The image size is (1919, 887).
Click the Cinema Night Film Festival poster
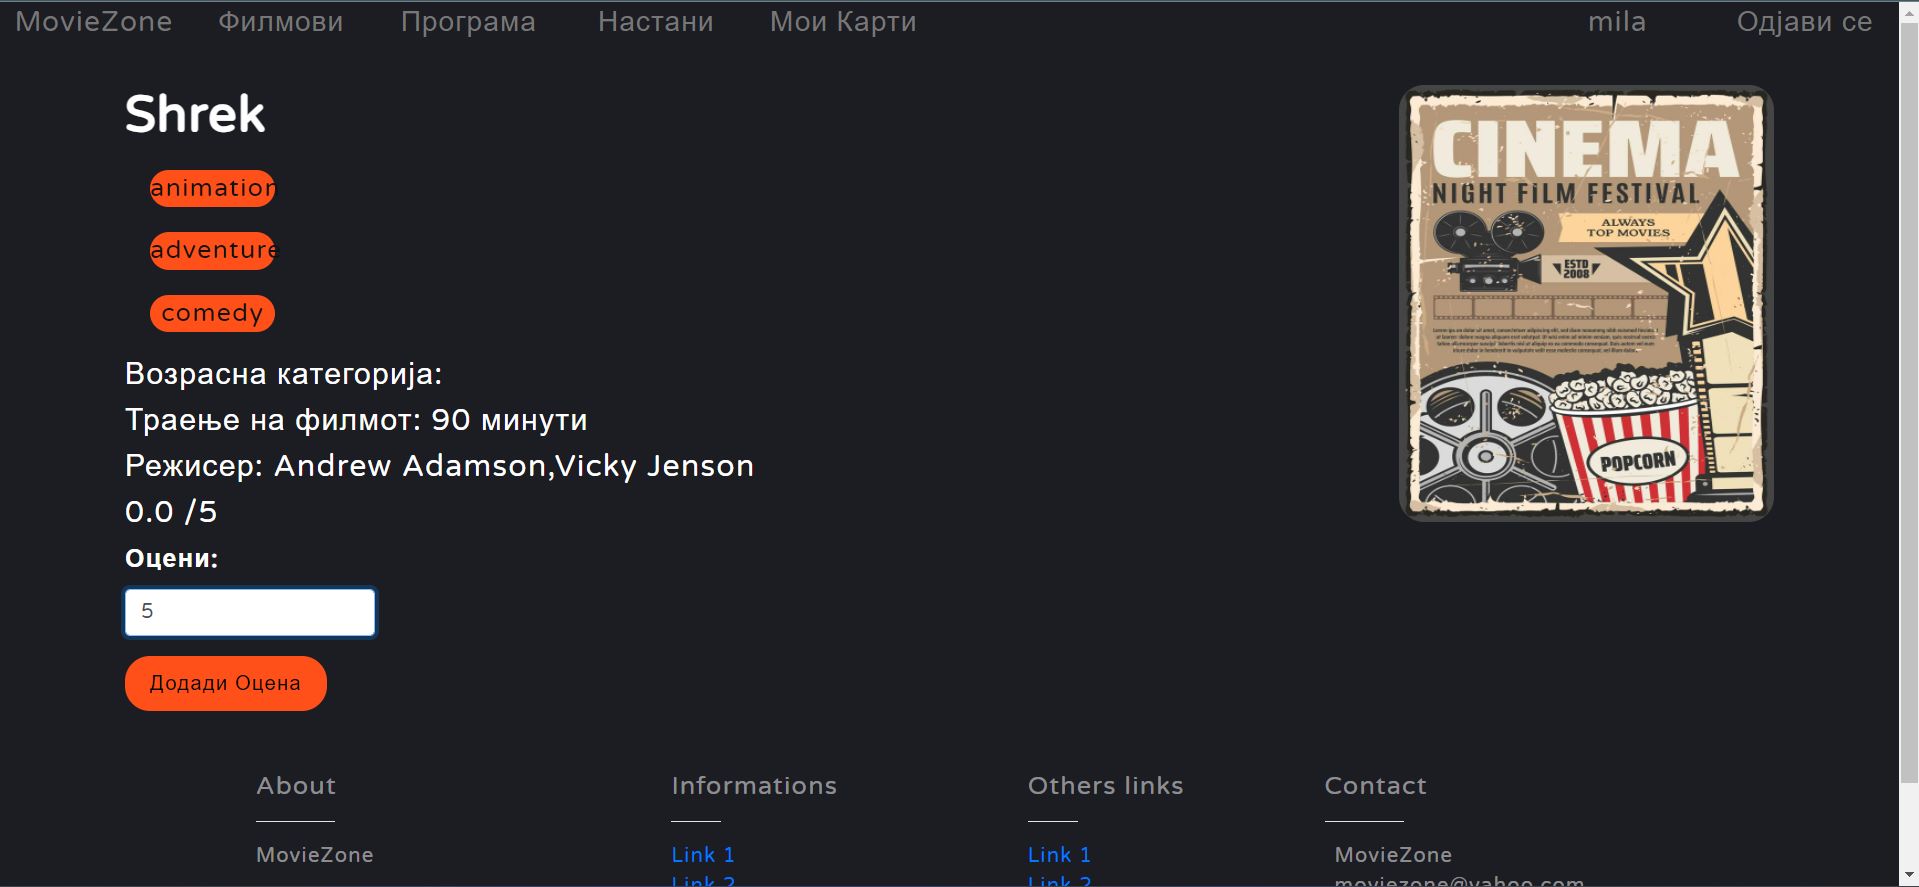coord(1585,303)
